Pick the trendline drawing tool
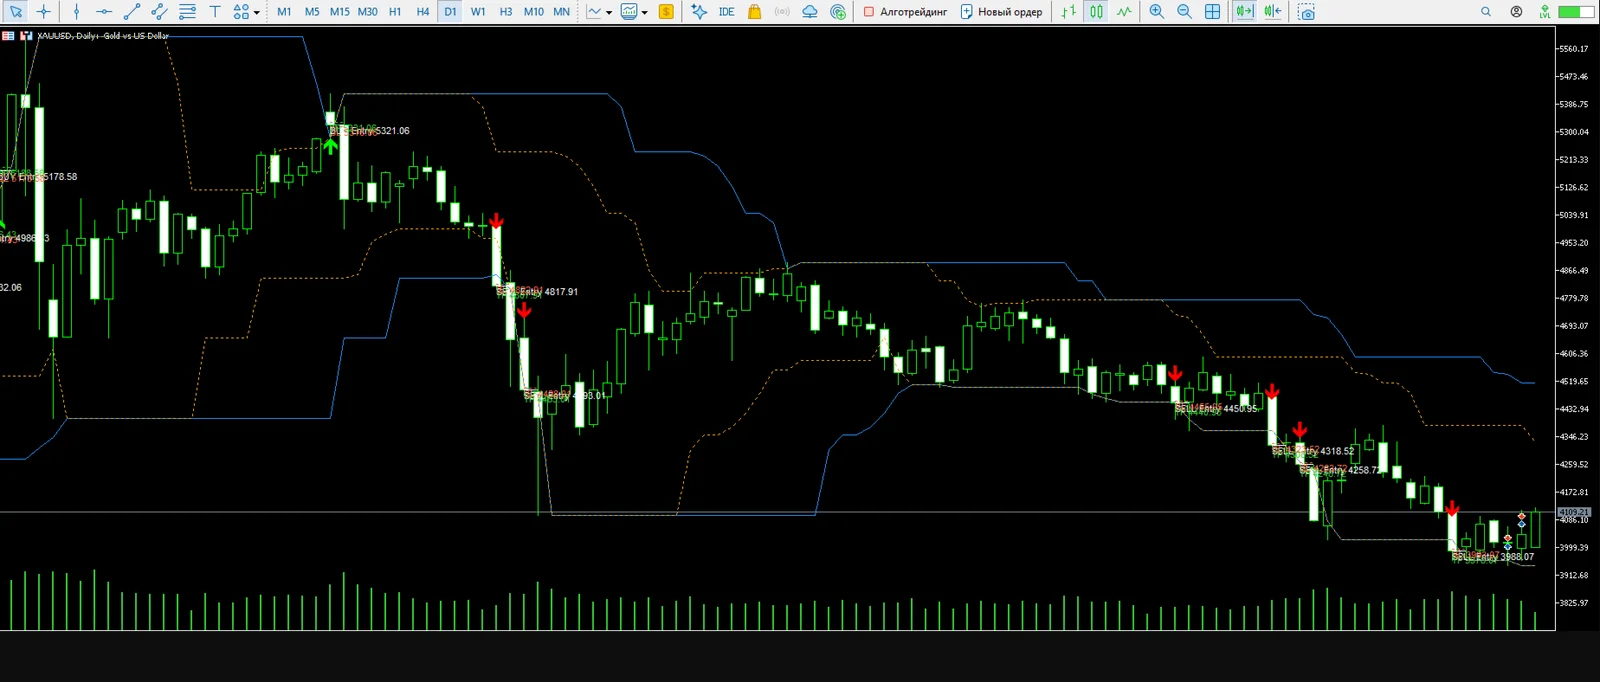 (131, 12)
